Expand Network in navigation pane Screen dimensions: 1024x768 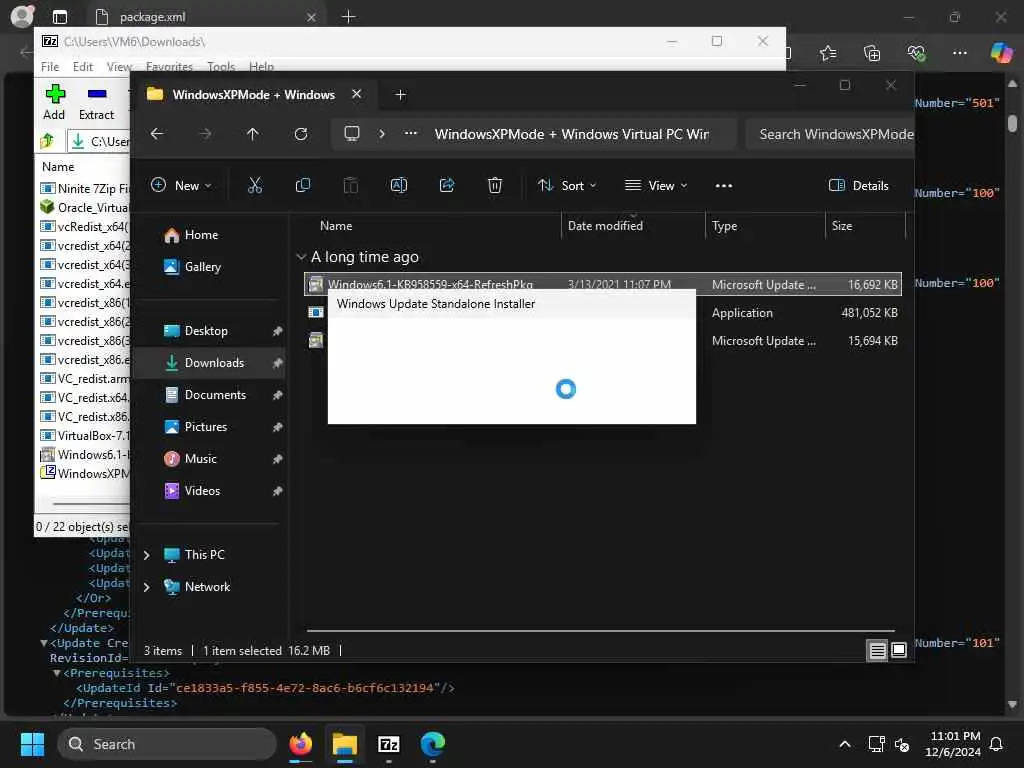146,587
